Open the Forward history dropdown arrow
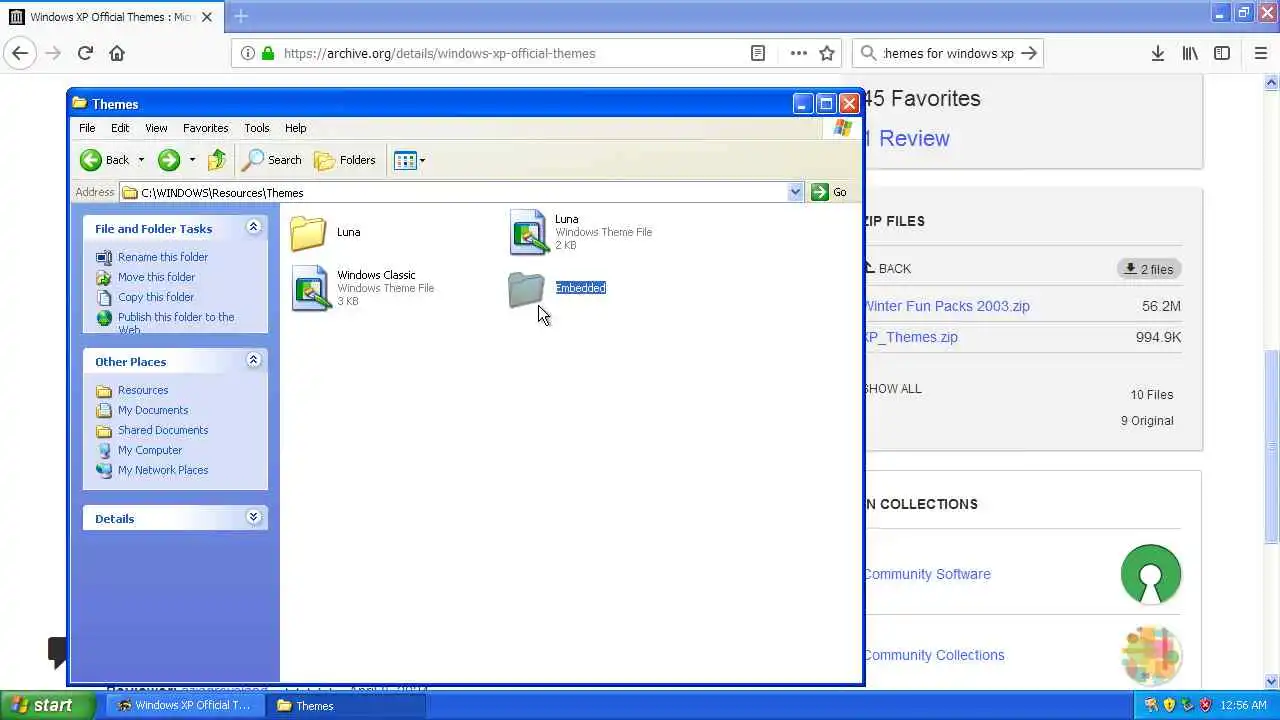 [192, 160]
